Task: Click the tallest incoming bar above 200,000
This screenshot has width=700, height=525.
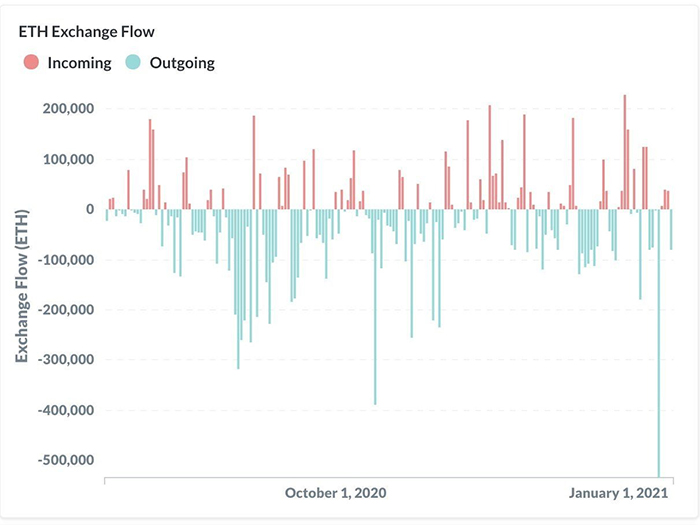Action: [625, 152]
